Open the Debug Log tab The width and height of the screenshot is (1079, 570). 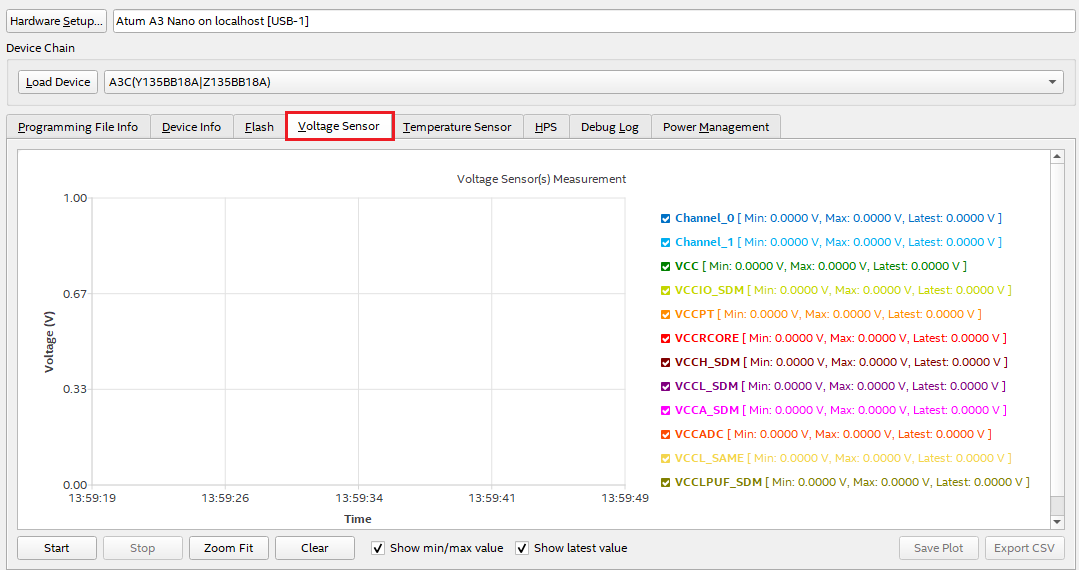point(609,127)
